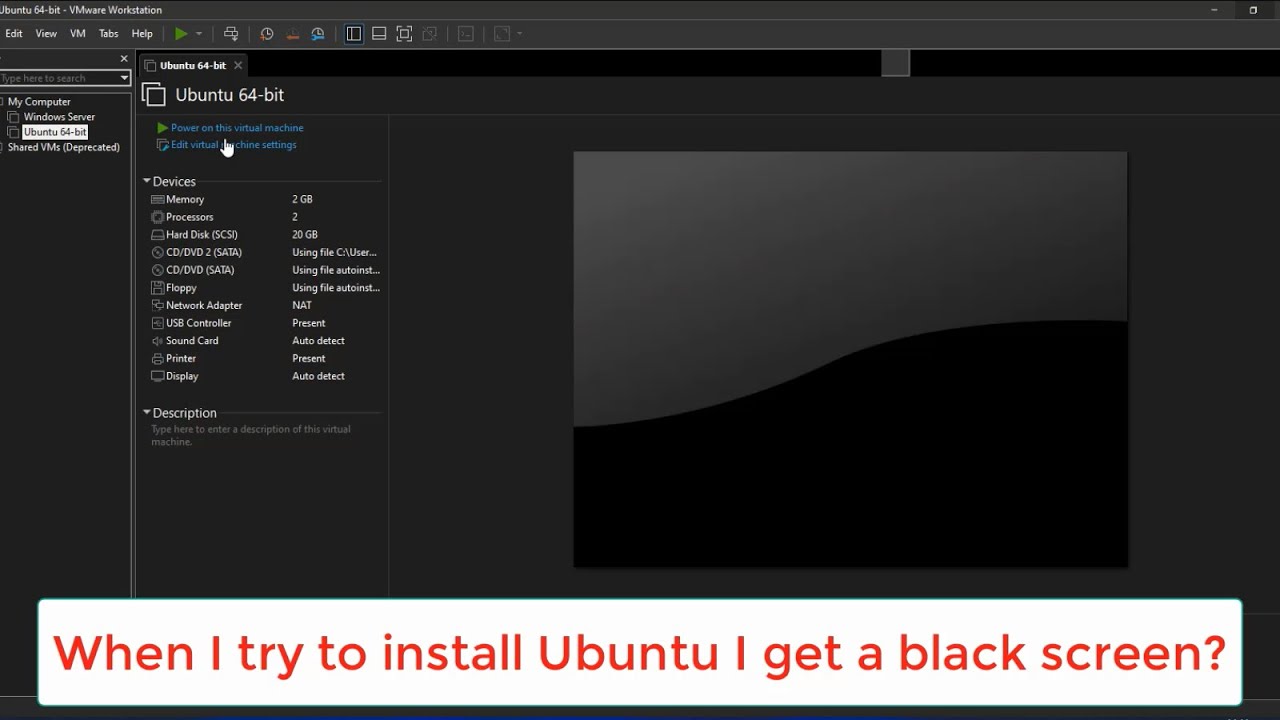
Task: Click the Processors device label
Action: tap(190, 217)
